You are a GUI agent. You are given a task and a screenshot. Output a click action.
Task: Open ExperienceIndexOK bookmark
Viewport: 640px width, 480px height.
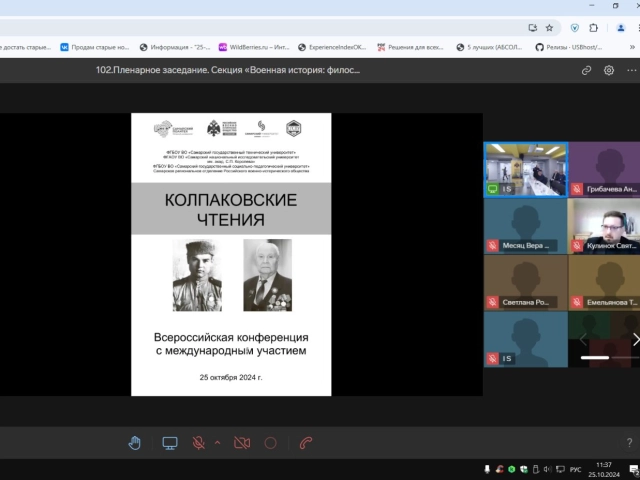coord(332,47)
